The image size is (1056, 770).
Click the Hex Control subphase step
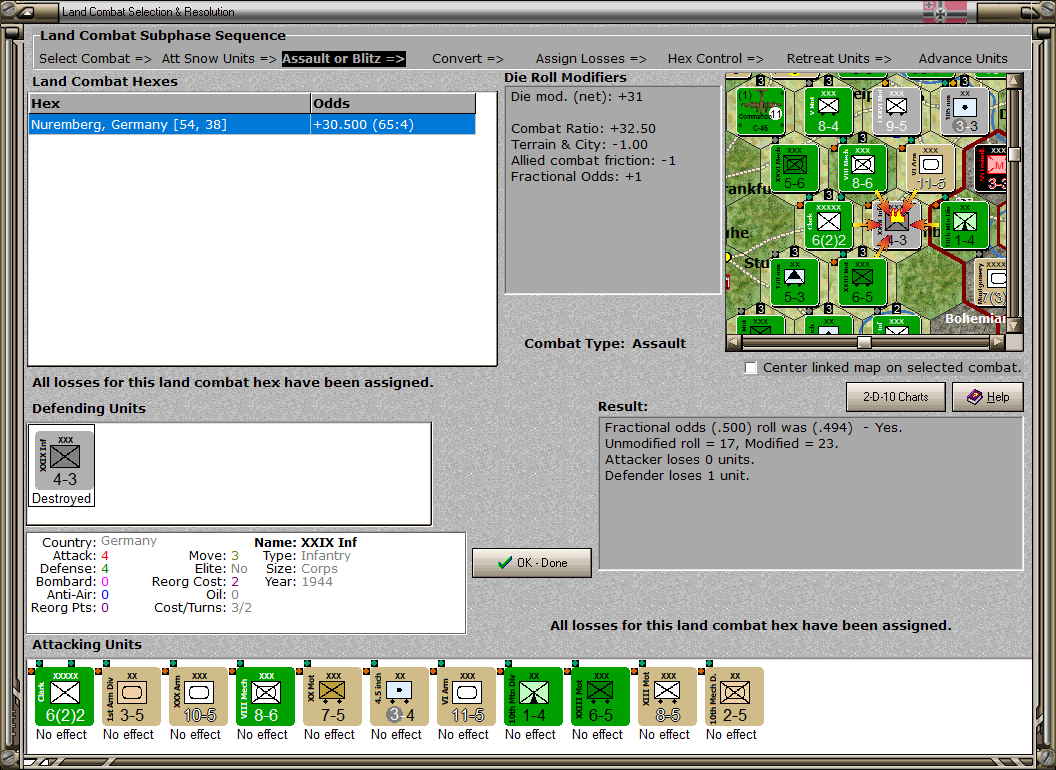pos(715,59)
